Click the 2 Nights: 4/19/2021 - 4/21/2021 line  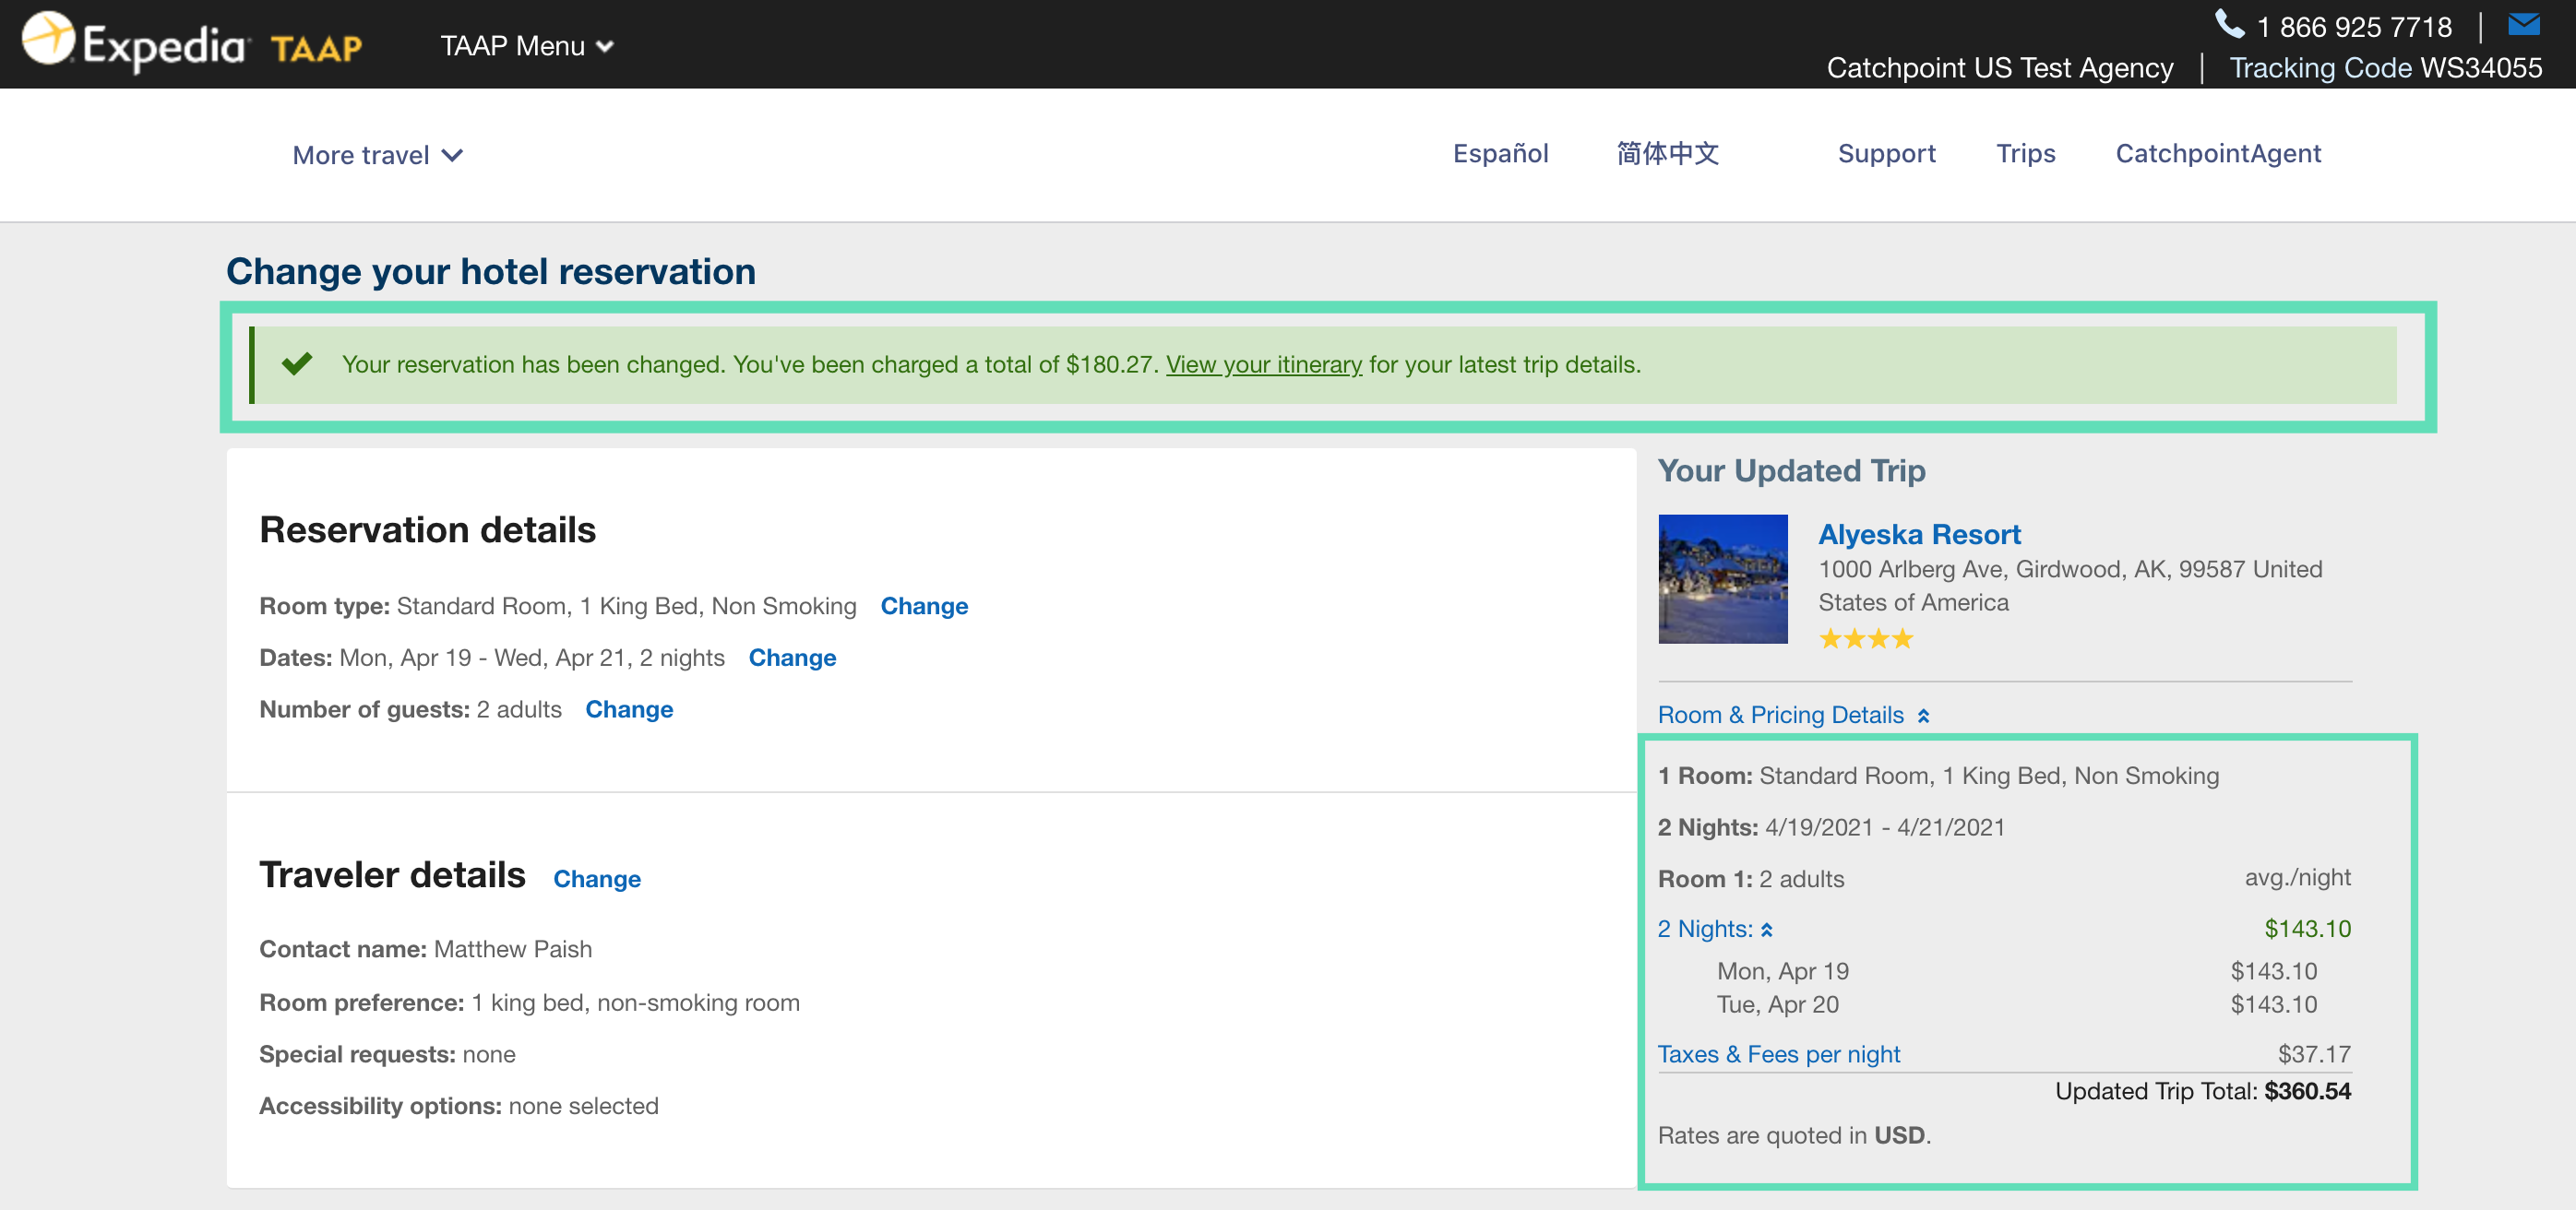(1830, 827)
